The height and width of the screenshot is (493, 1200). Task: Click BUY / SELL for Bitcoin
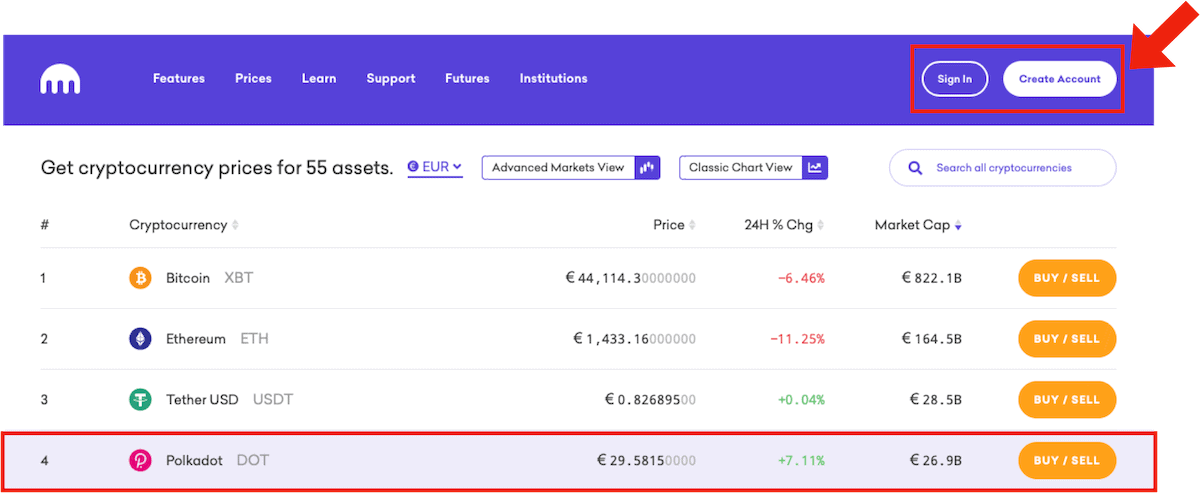coord(1066,278)
